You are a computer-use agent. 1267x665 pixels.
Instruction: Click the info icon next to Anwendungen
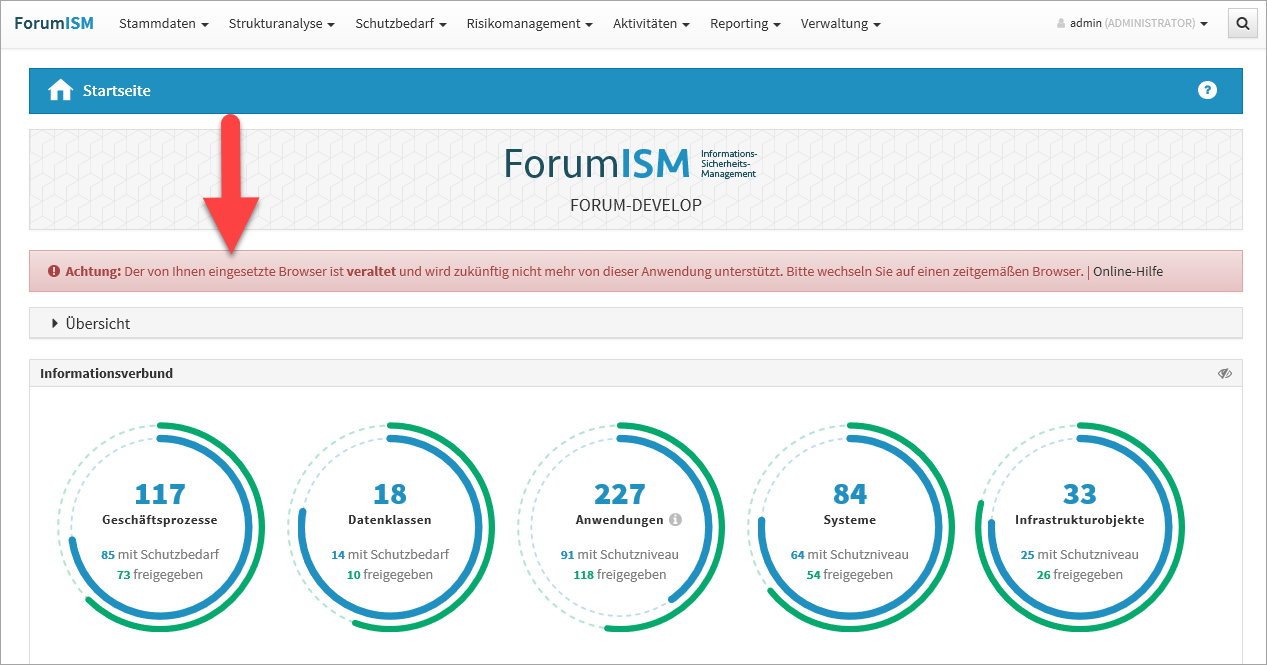click(675, 520)
